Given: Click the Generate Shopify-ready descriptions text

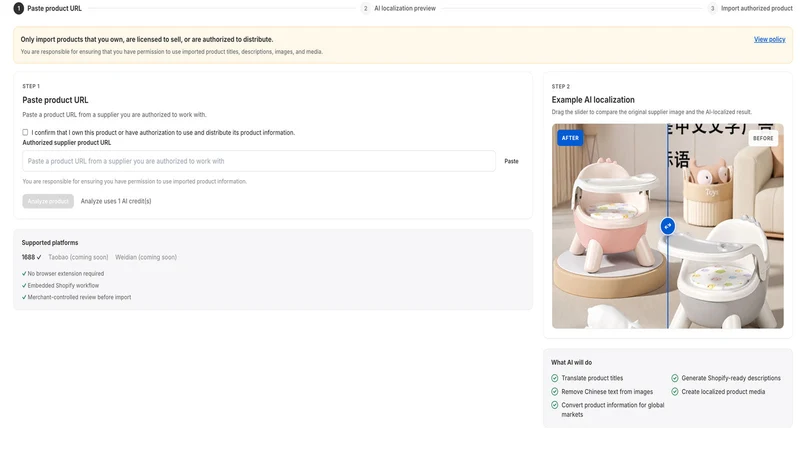Looking at the screenshot, I should [x=731, y=378].
